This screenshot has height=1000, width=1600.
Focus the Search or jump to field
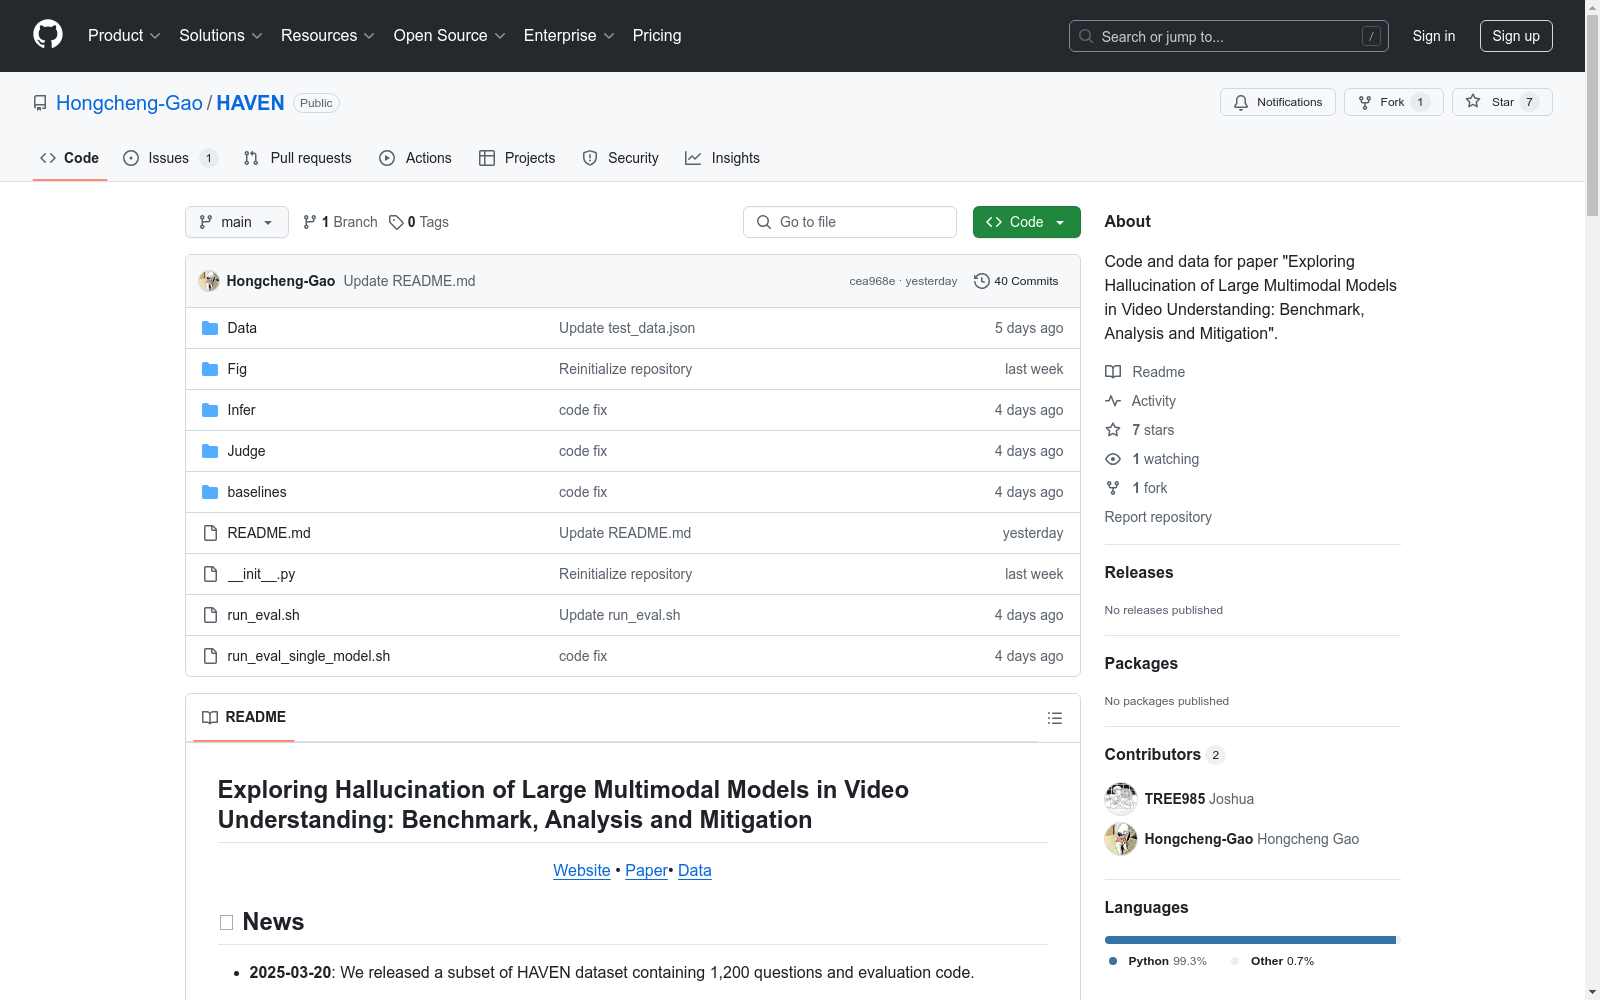point(1229,36)
